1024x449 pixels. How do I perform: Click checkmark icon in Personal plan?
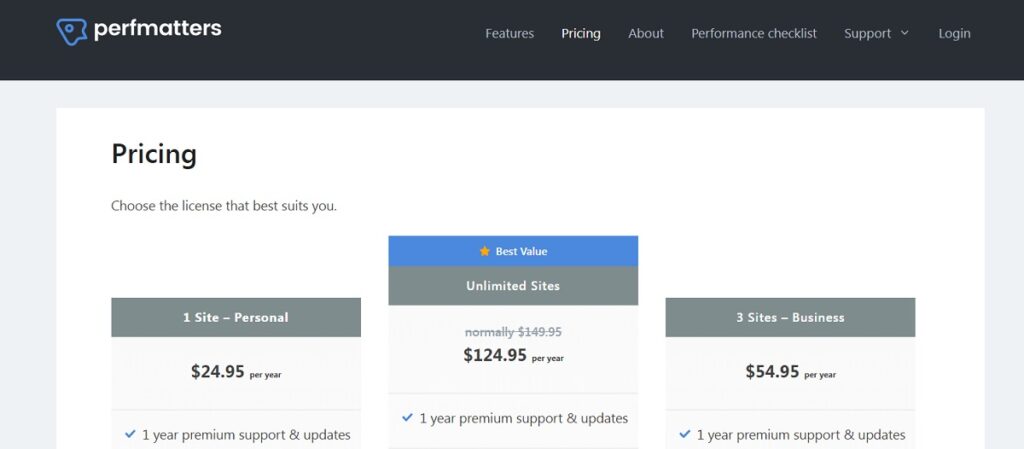(130, 434)
